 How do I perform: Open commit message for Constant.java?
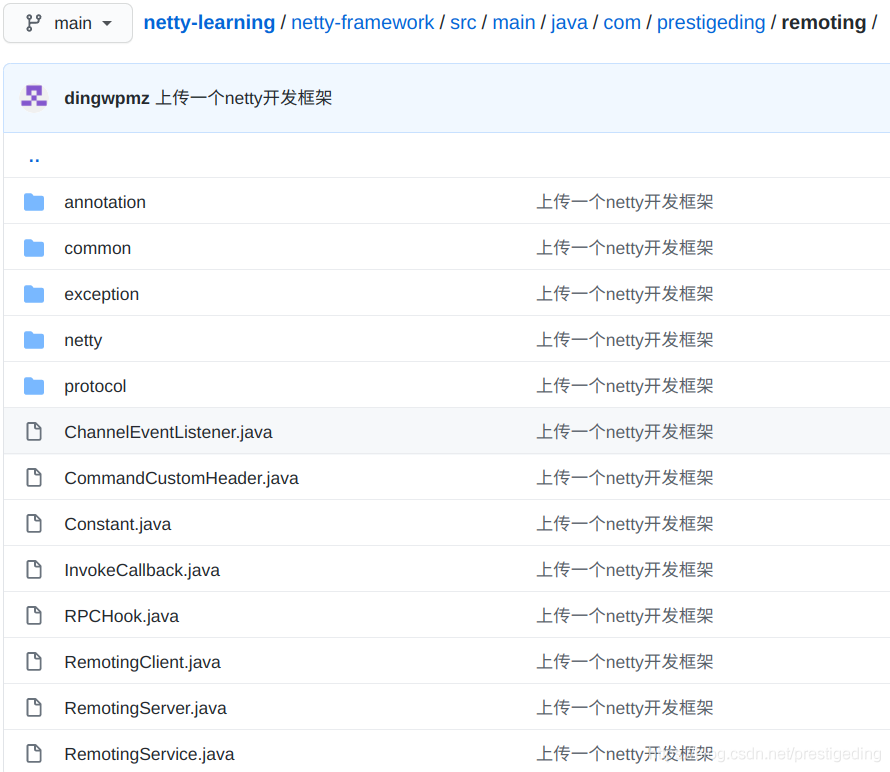point(625,523)
